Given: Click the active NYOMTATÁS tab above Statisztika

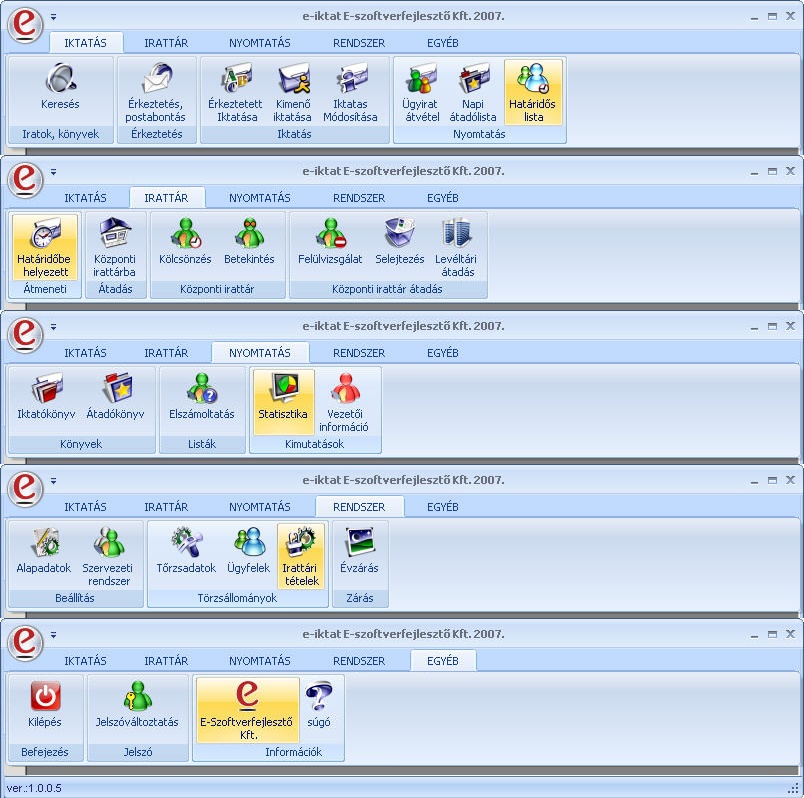Looking at the screenshot, I should pos(260,353).
